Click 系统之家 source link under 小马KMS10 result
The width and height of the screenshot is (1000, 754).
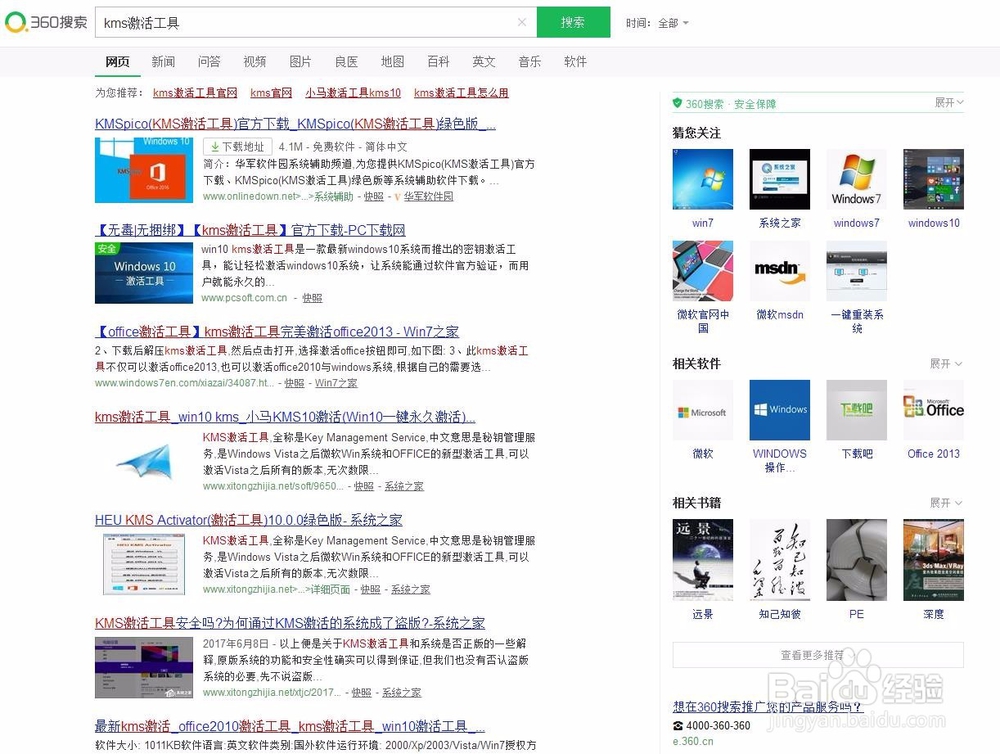pos(404,486)
